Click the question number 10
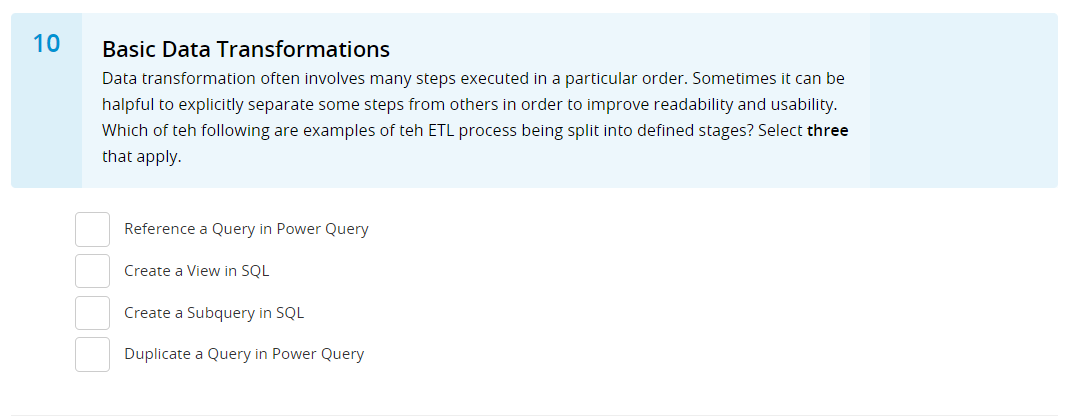This screenshot has width=1091, height=420. click(47, 44)
